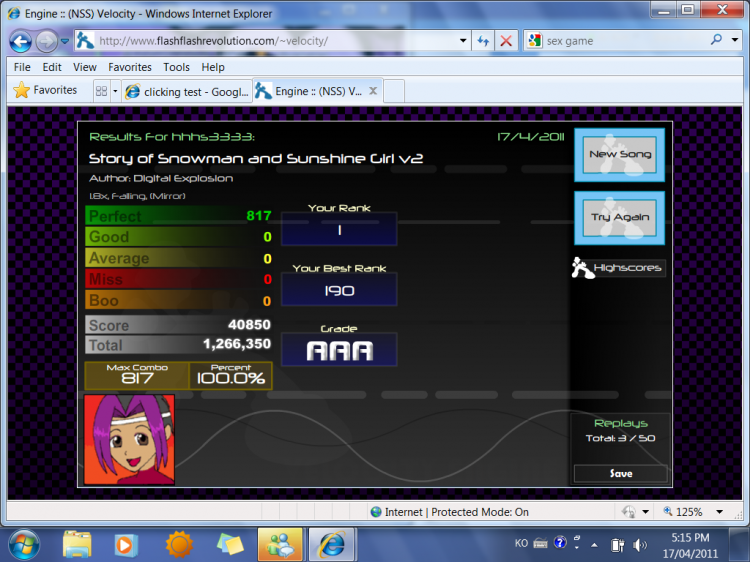Screen dimensions: 750x562
Task: Open Favorites star in the toolbar
Action: [46, 90]
